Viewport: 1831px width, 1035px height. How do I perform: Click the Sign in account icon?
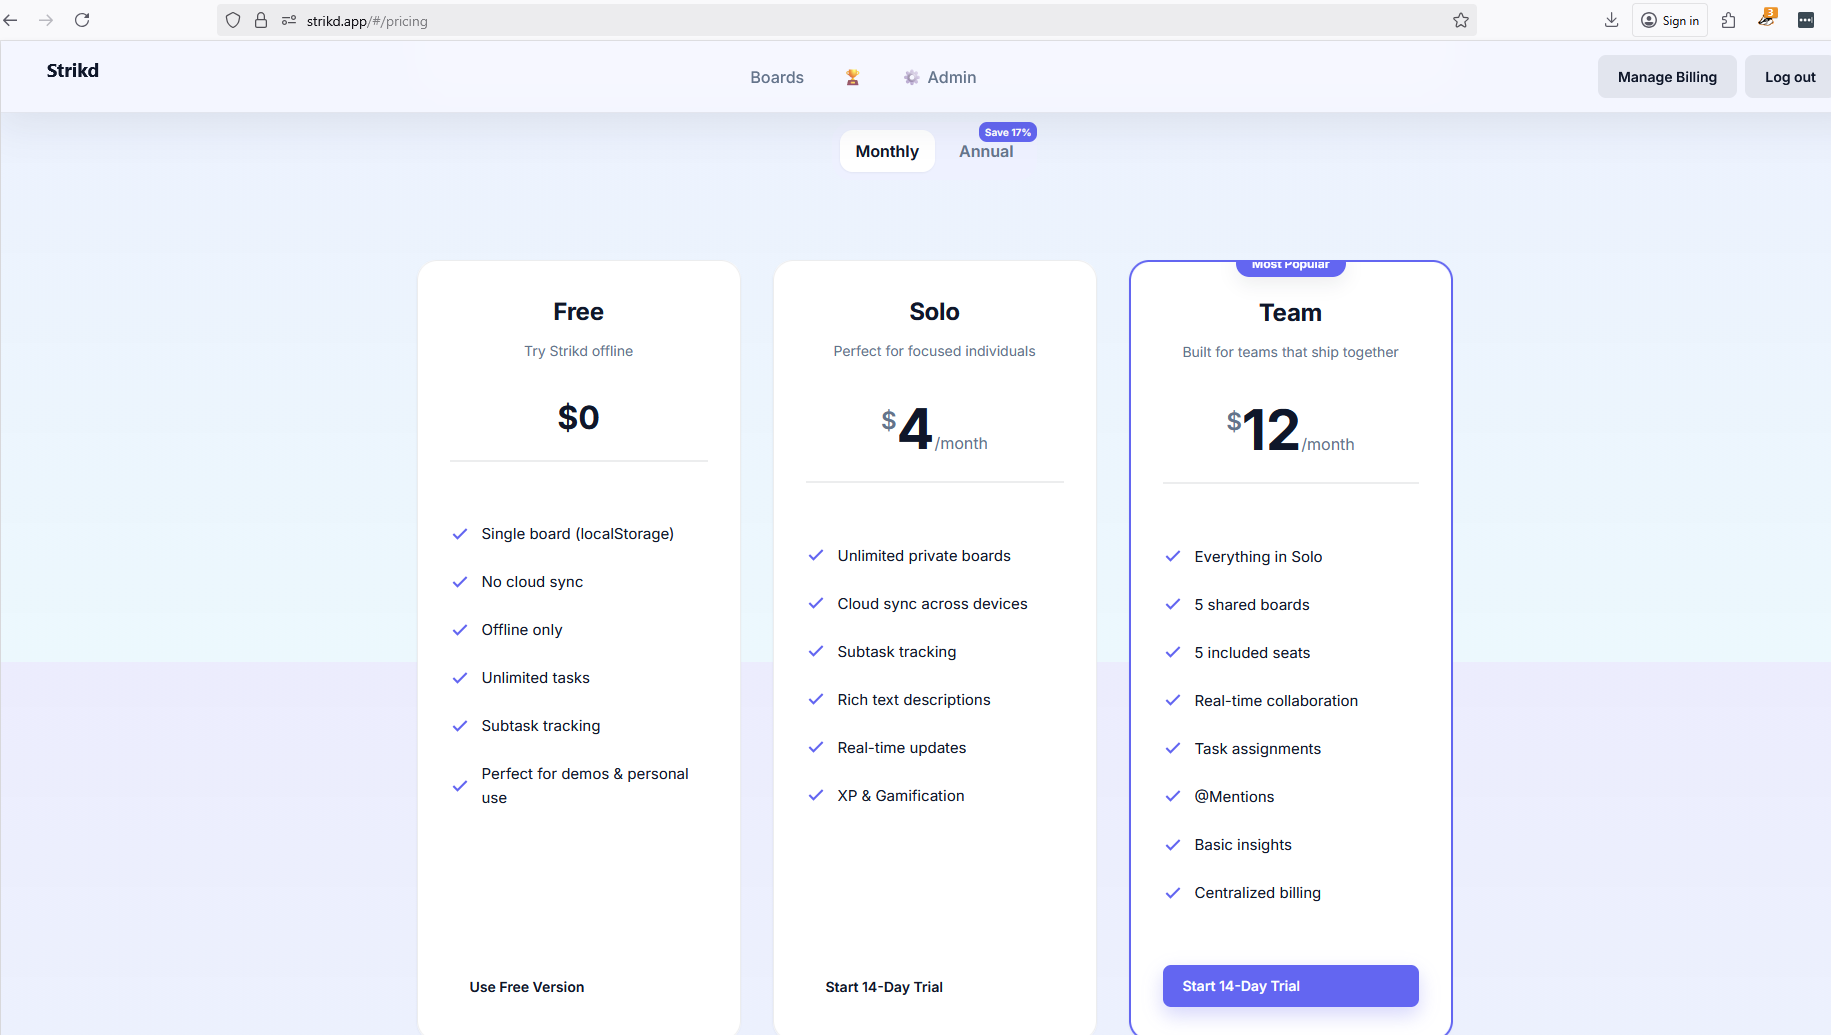click(x=1651, y=20)
